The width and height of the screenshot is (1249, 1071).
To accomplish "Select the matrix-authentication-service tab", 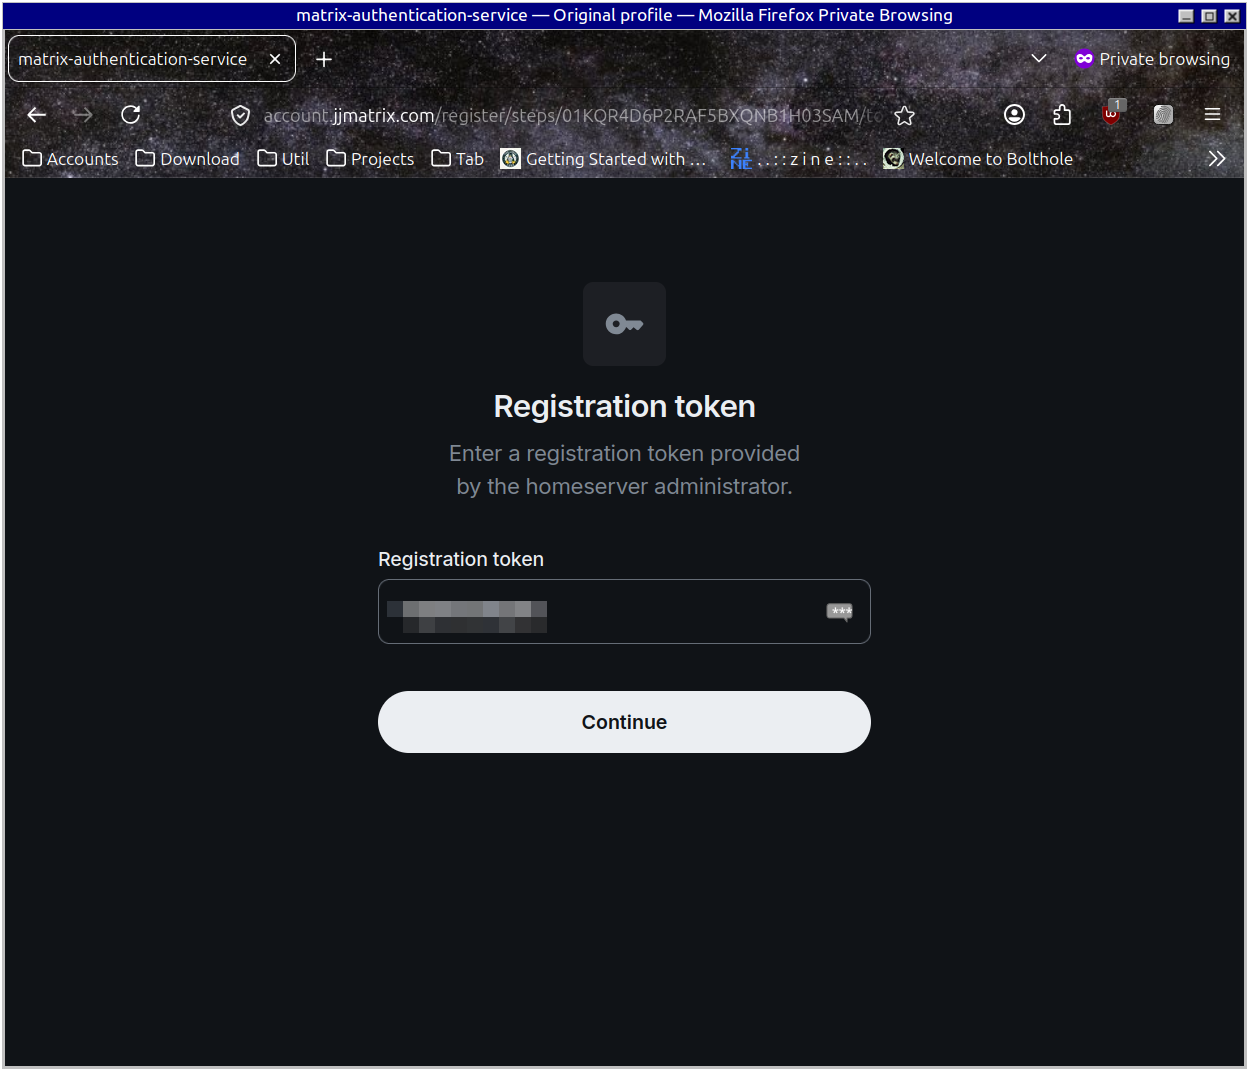I will pos(151,59).
